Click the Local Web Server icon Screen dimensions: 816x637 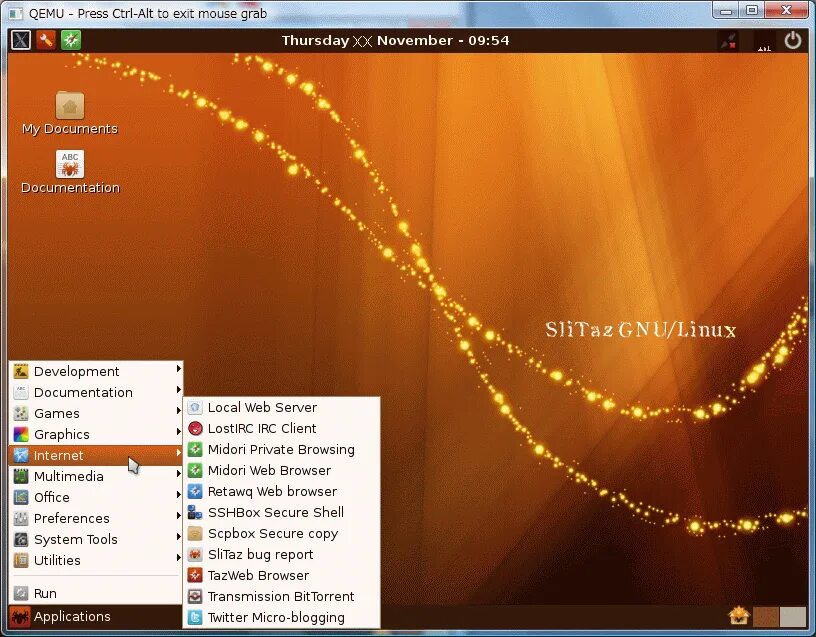195,407
